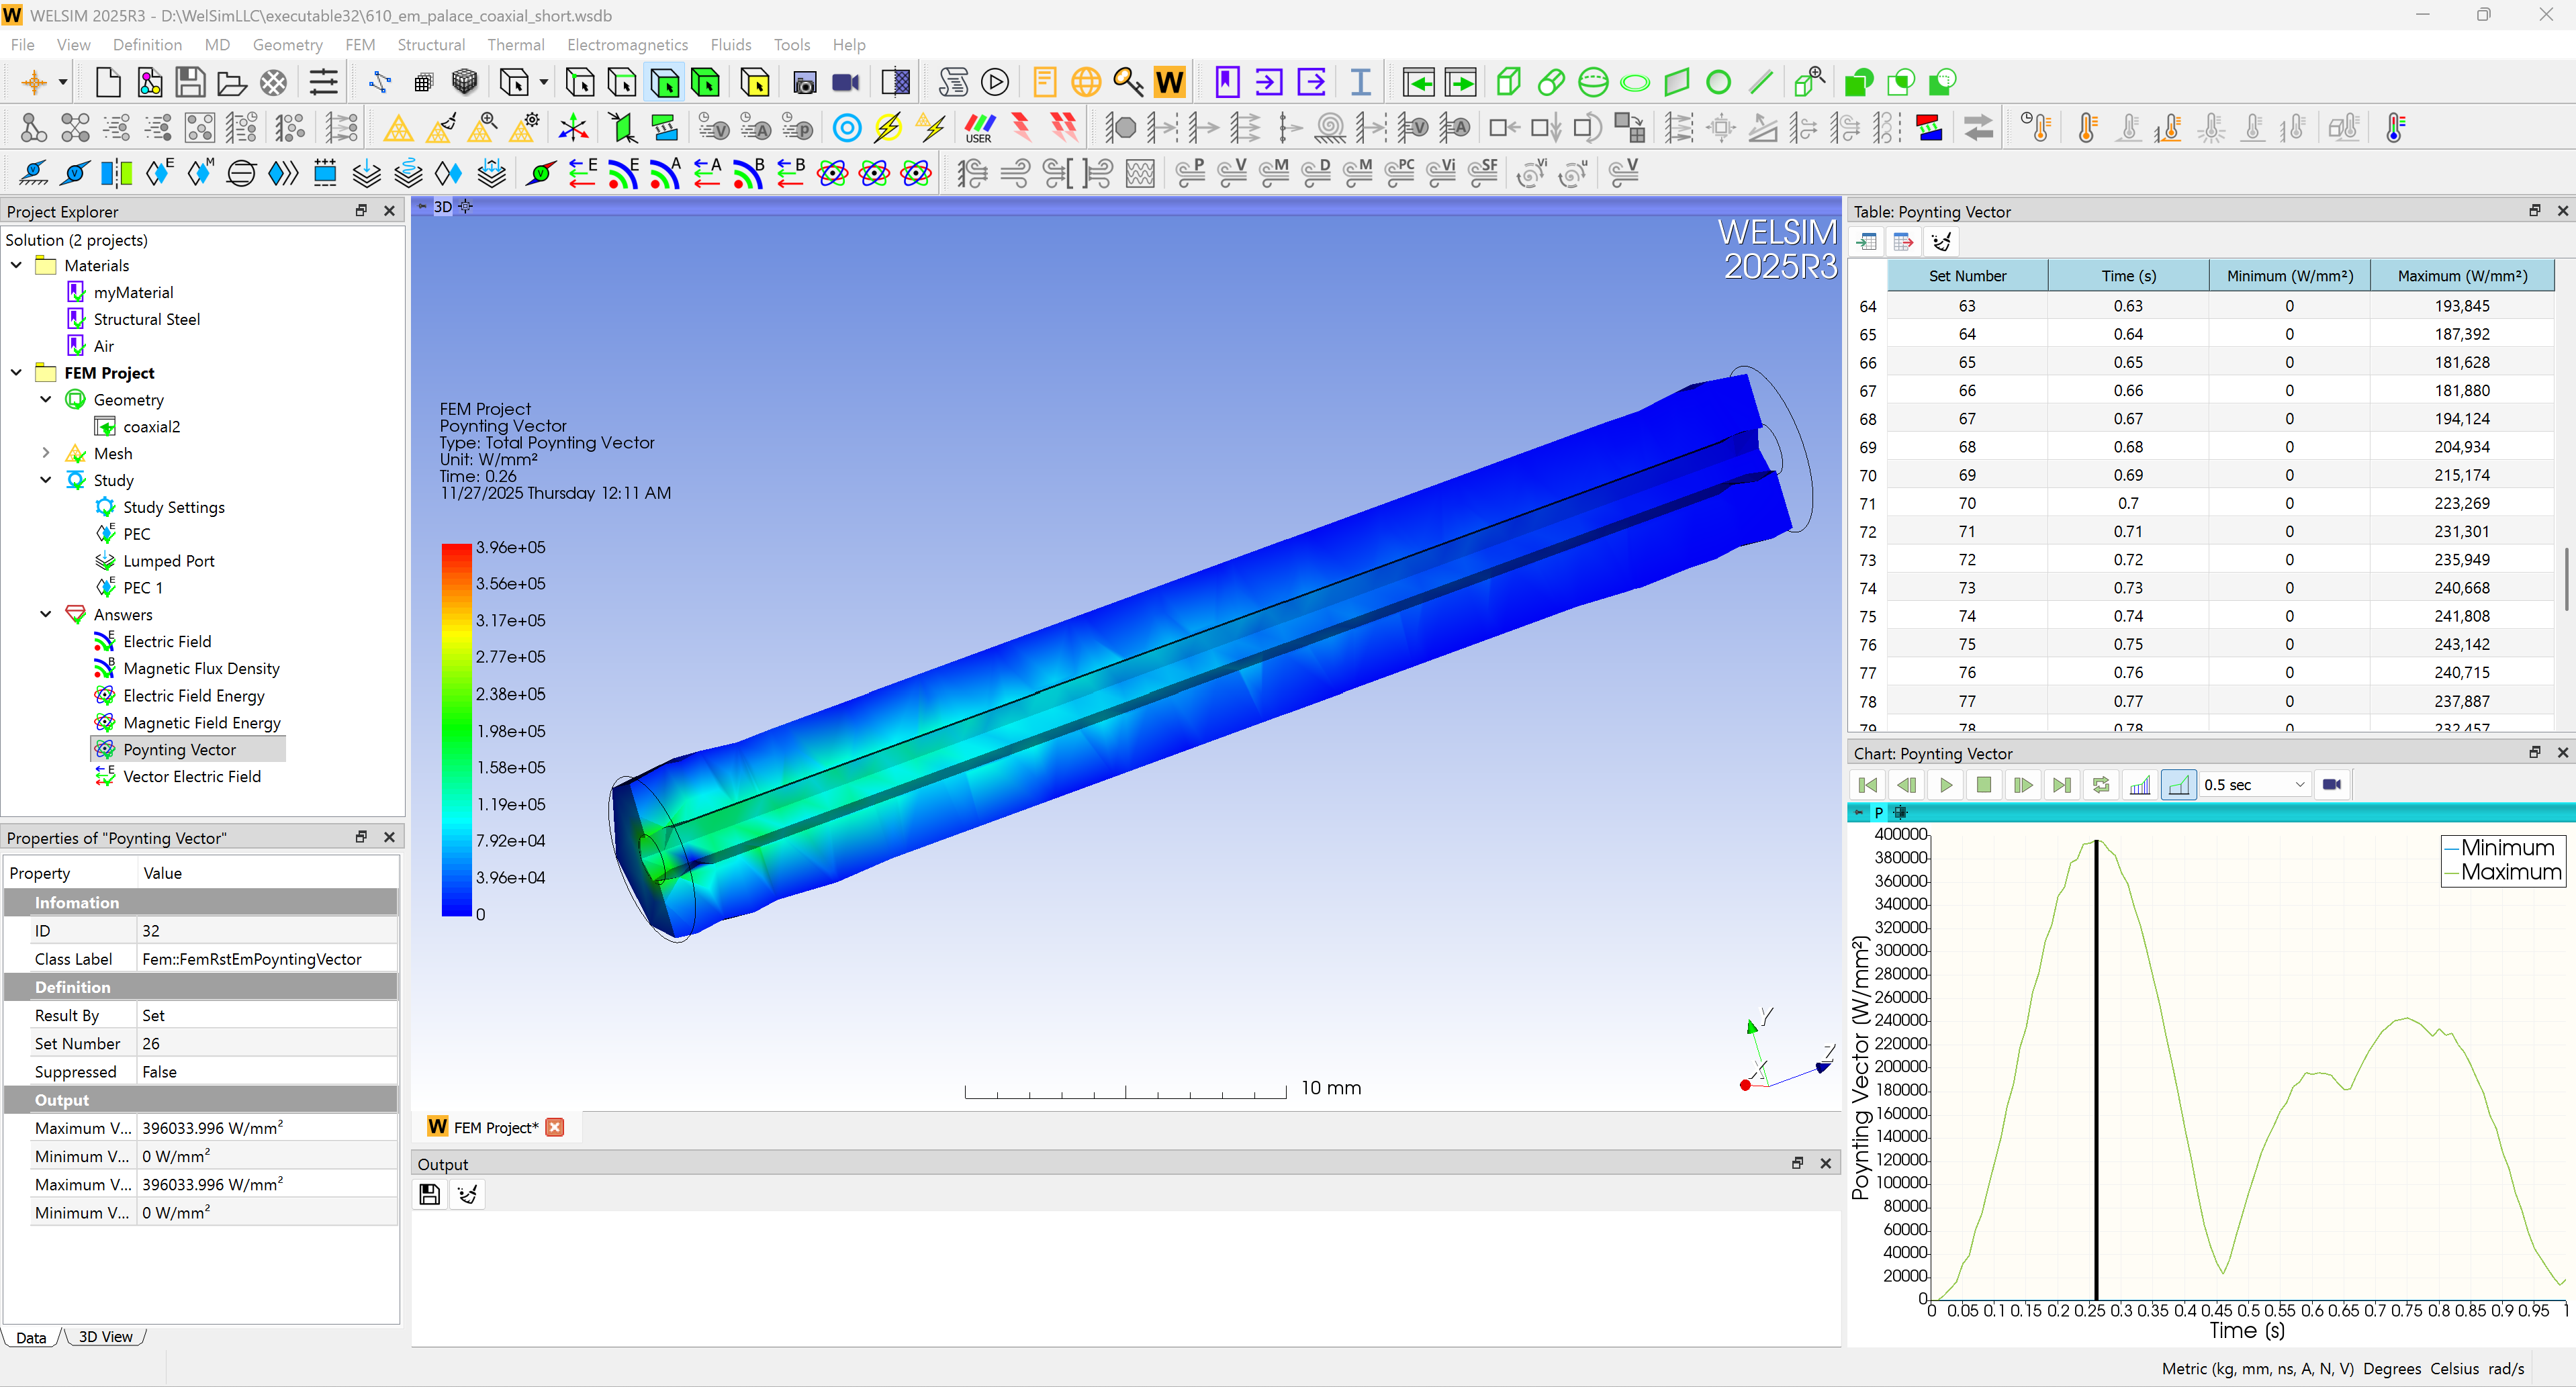Click the boolean union green shapes icon
The image size is (2576, 1387).
click(1859, 82)
